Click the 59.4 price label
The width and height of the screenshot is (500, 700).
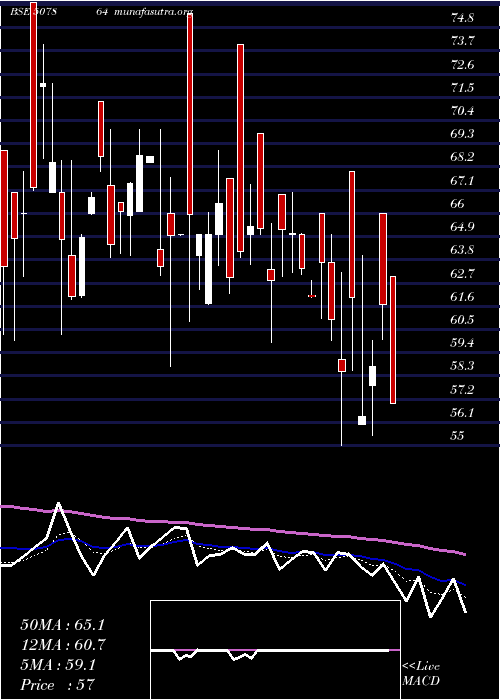(462, 343)
